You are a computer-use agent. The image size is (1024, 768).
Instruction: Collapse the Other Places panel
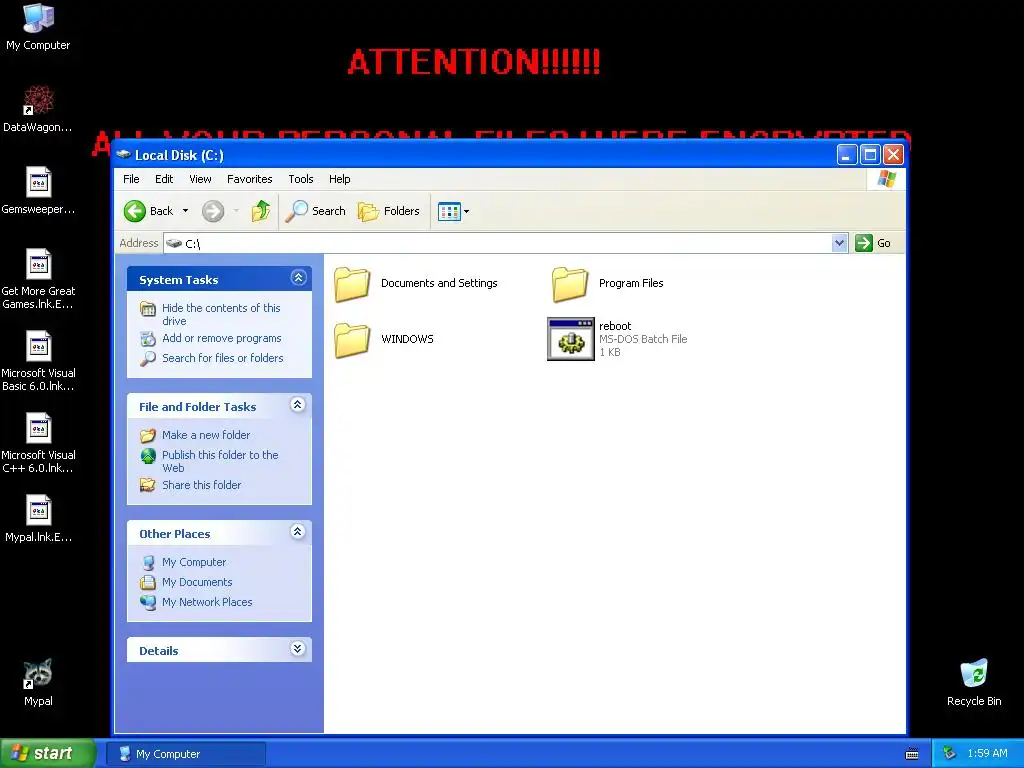point(298,532)
